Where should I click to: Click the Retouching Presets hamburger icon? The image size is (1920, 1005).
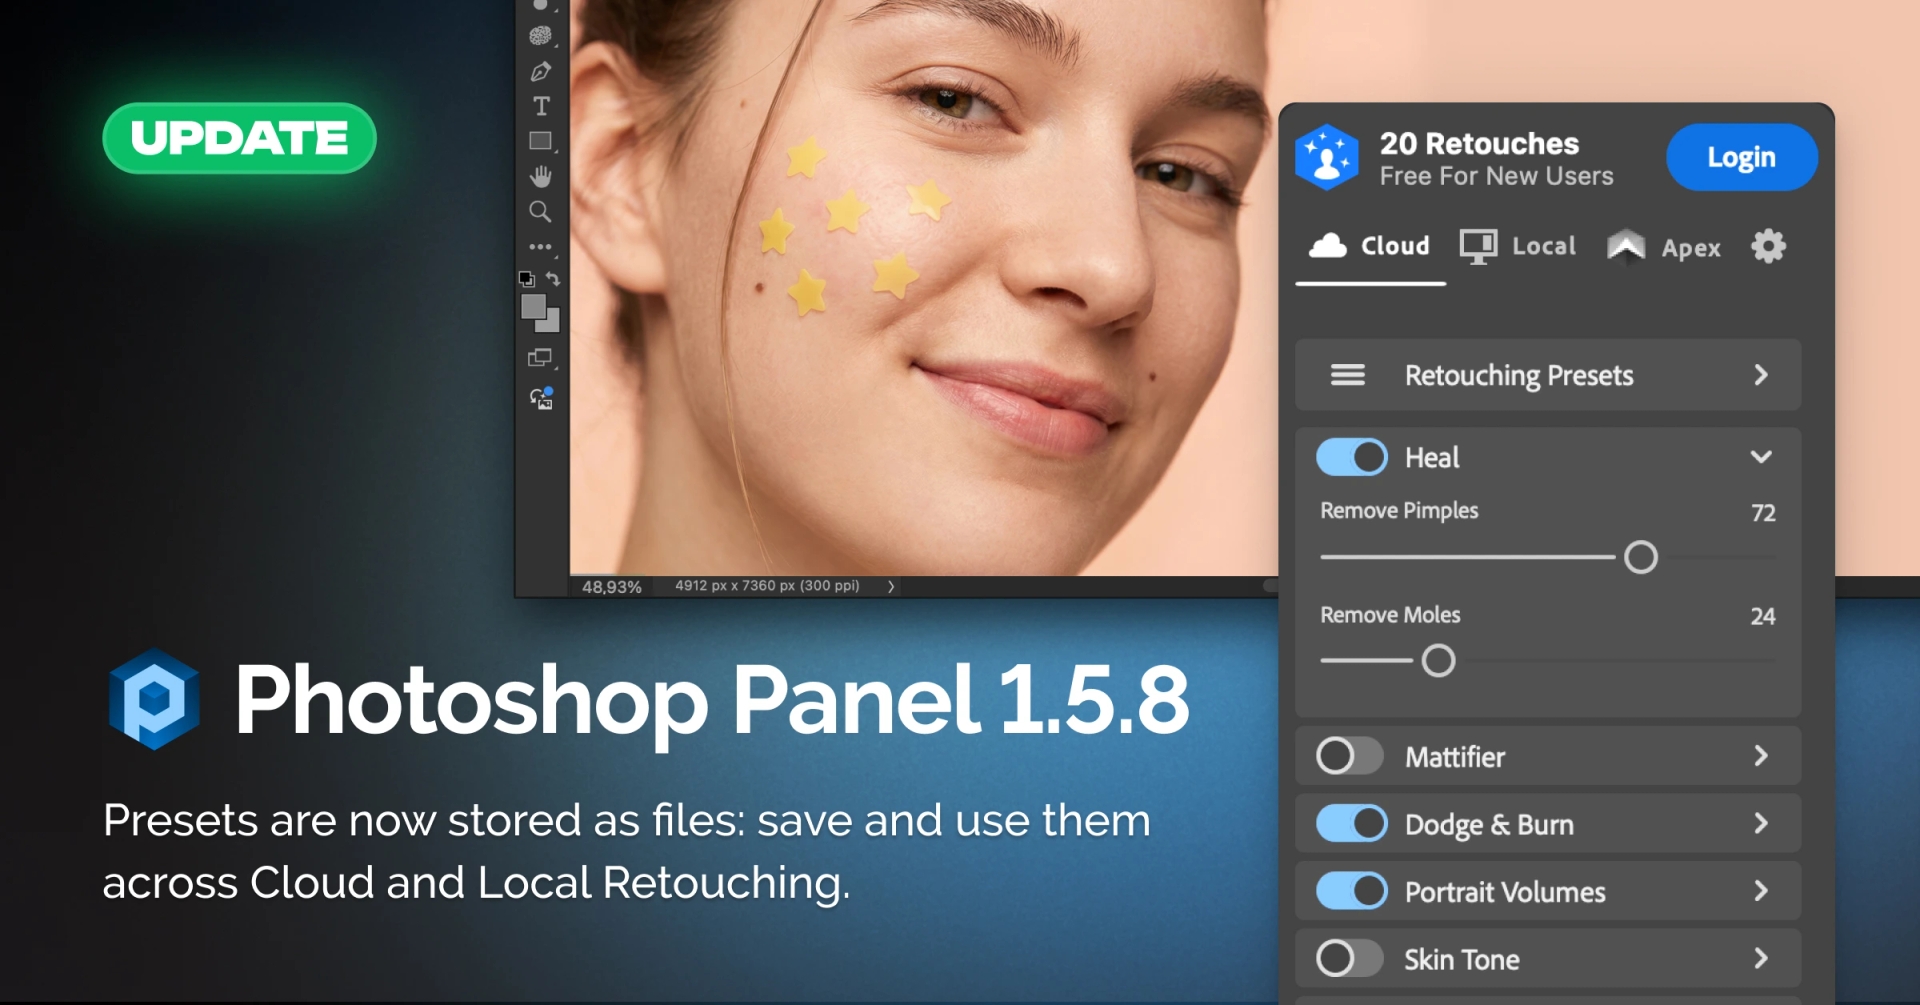point(1347,375)
